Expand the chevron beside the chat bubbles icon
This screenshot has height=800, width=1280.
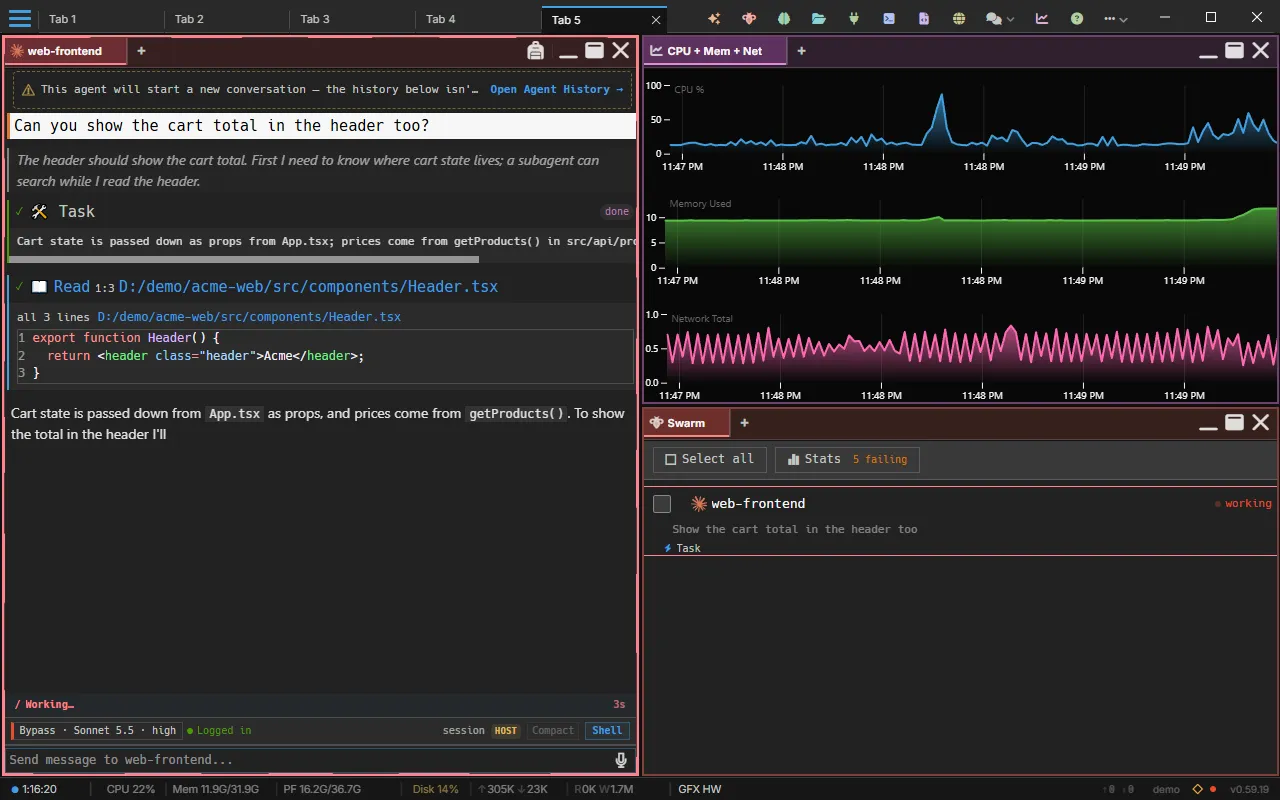click(1010, 19)
